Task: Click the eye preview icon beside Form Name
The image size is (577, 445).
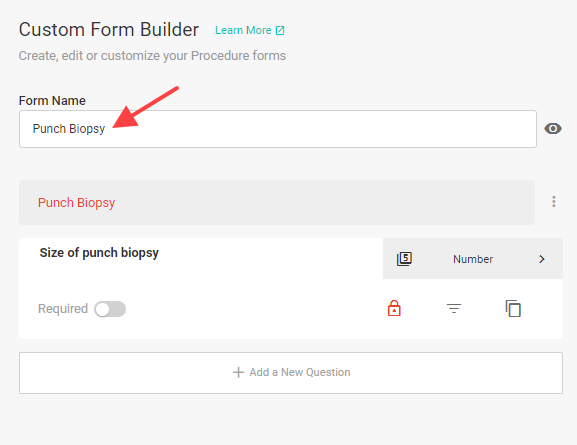Action: [553, 129]
